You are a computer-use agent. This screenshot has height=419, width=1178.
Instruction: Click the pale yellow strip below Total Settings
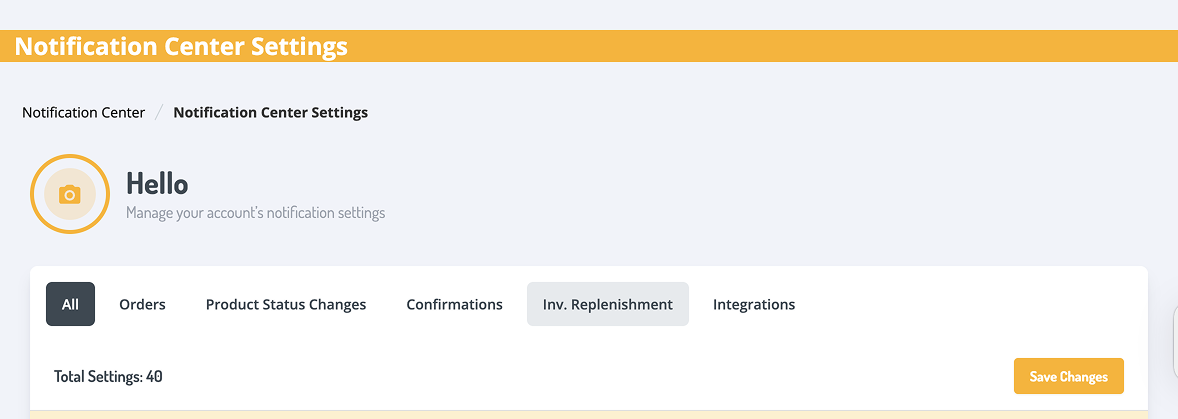pos(589,414)
